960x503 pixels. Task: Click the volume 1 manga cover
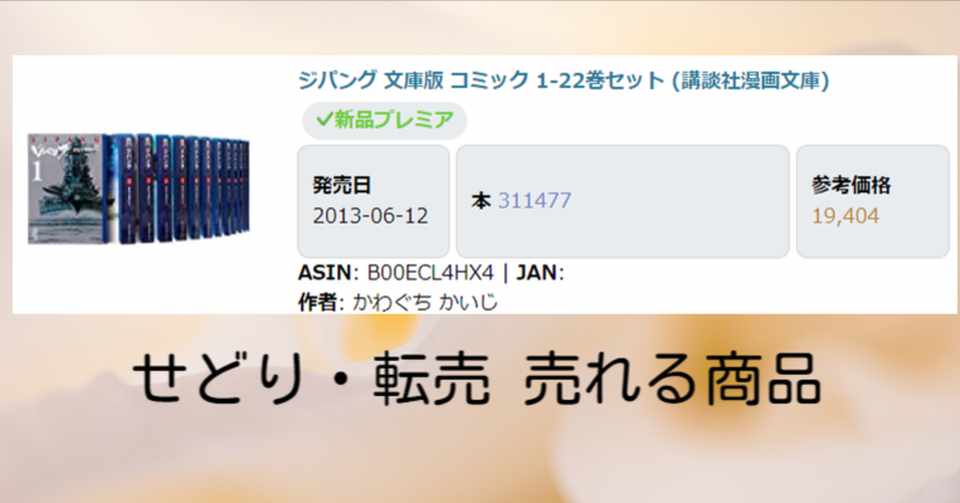pyautogui.click(x=66, y=189)
